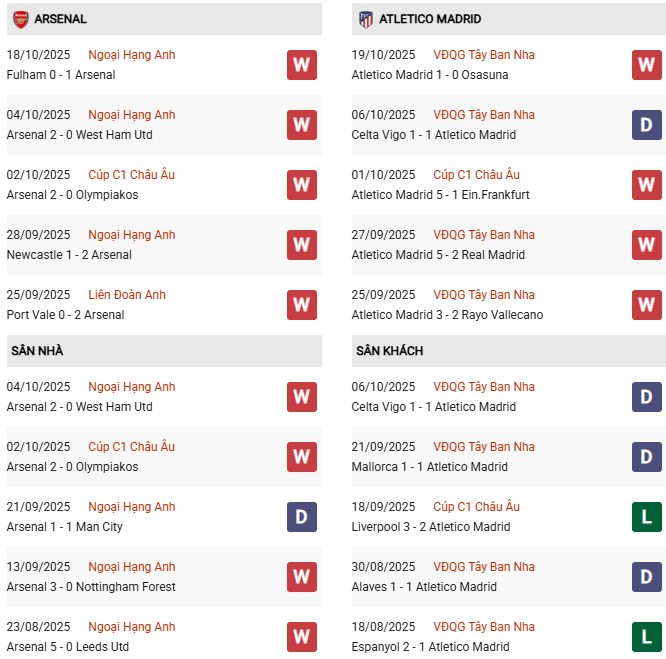
Task: Click the Atletico Madrid club crest icon
Action: tap(366, 19)
